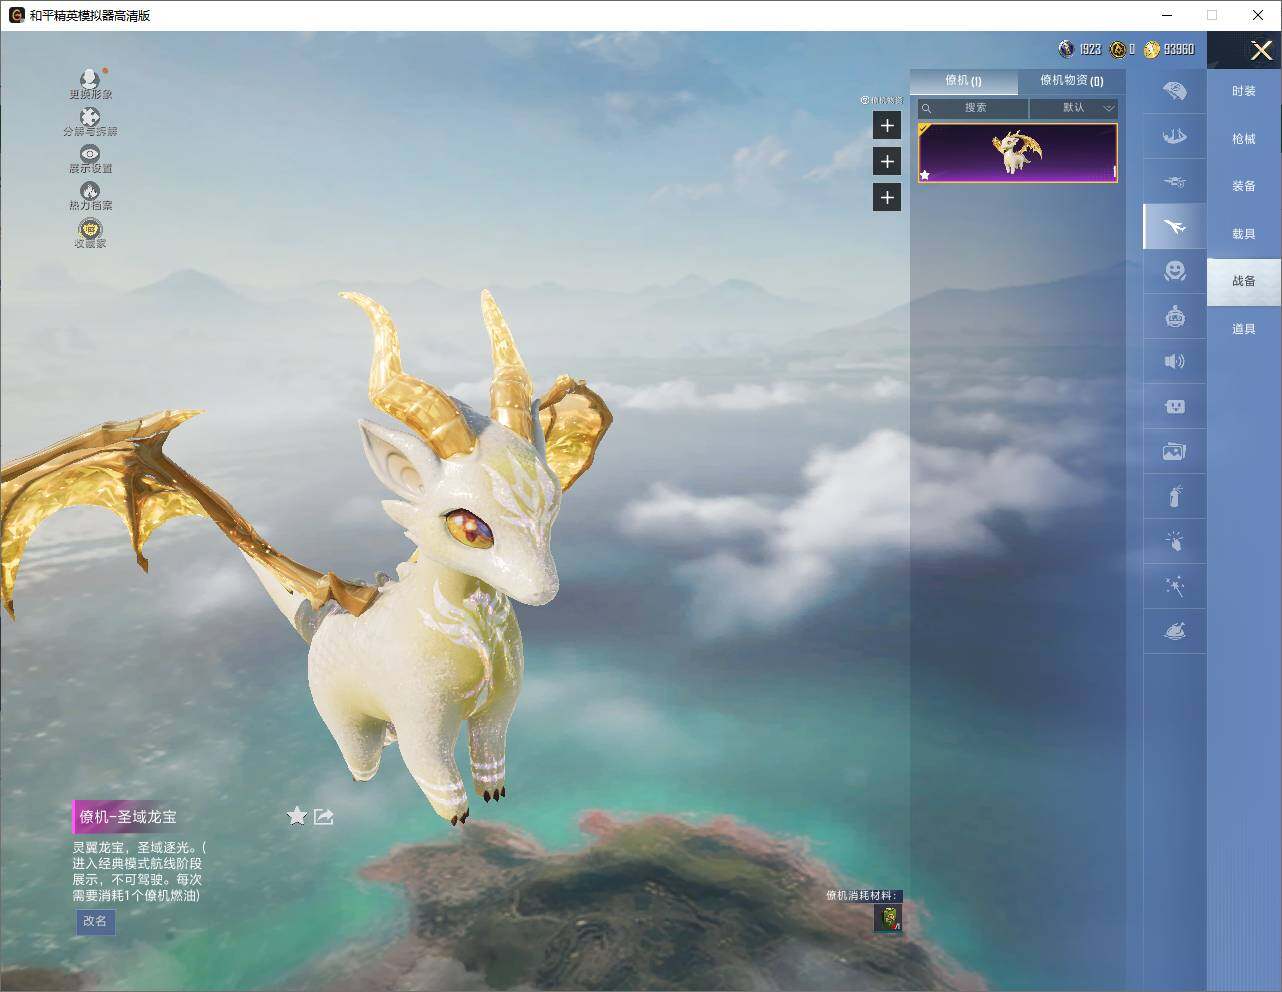Open the 战备 category tab
The height and width of the screenshot is (992, 1282).
[1244, 281]
